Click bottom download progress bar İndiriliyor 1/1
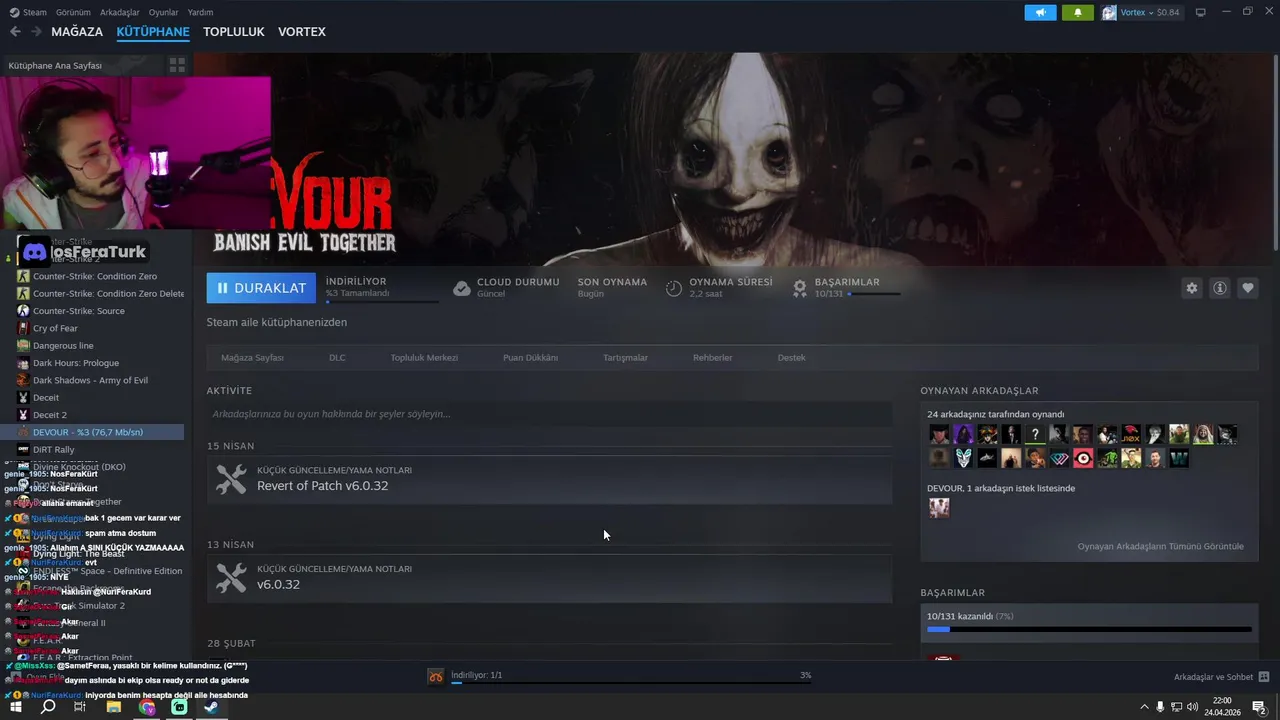 631,683
